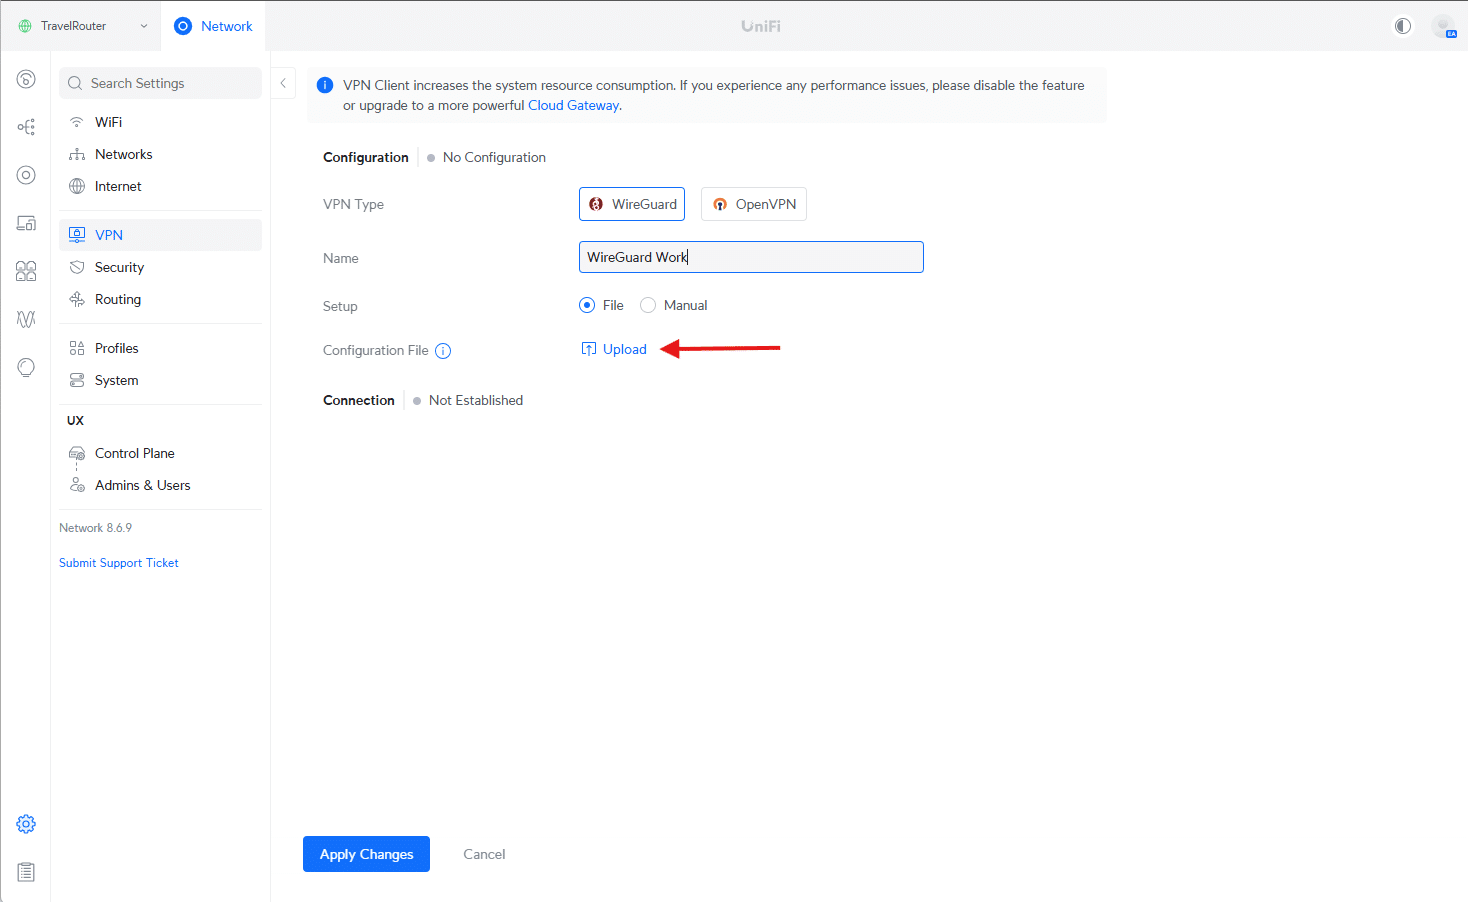
Task: Click the Search Settings field
Action: 160,83
